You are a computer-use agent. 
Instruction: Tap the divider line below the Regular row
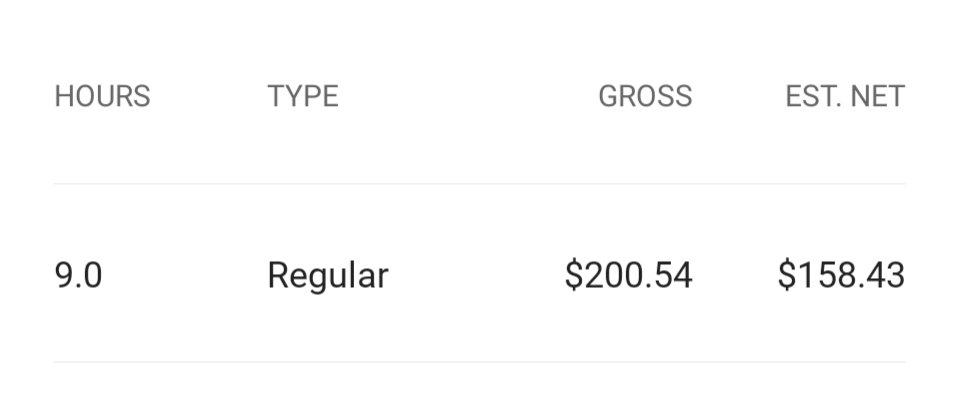pos(480,362)
